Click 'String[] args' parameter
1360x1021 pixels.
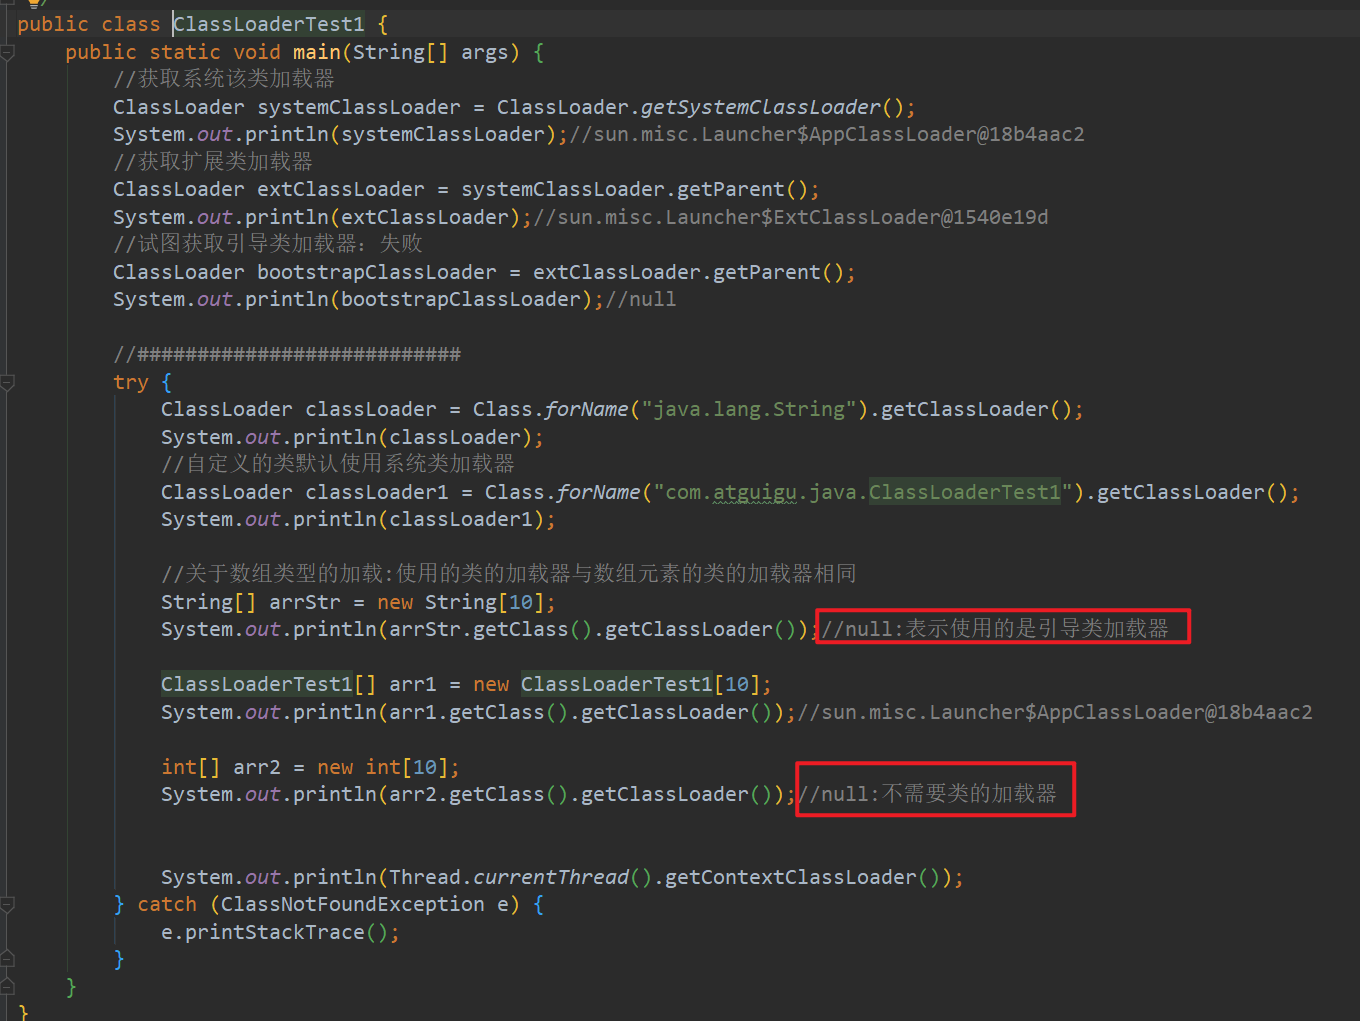coord(431,52)
